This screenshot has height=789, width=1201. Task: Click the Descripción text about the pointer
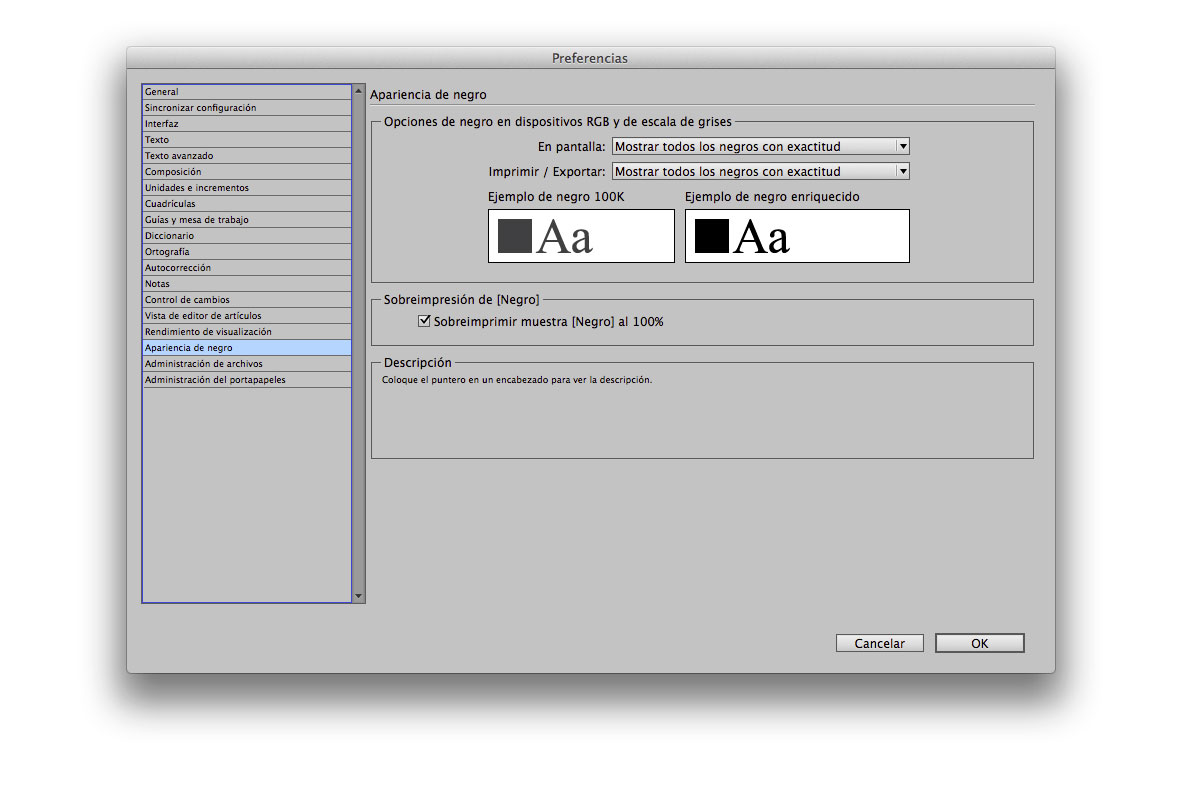[517, 380]
